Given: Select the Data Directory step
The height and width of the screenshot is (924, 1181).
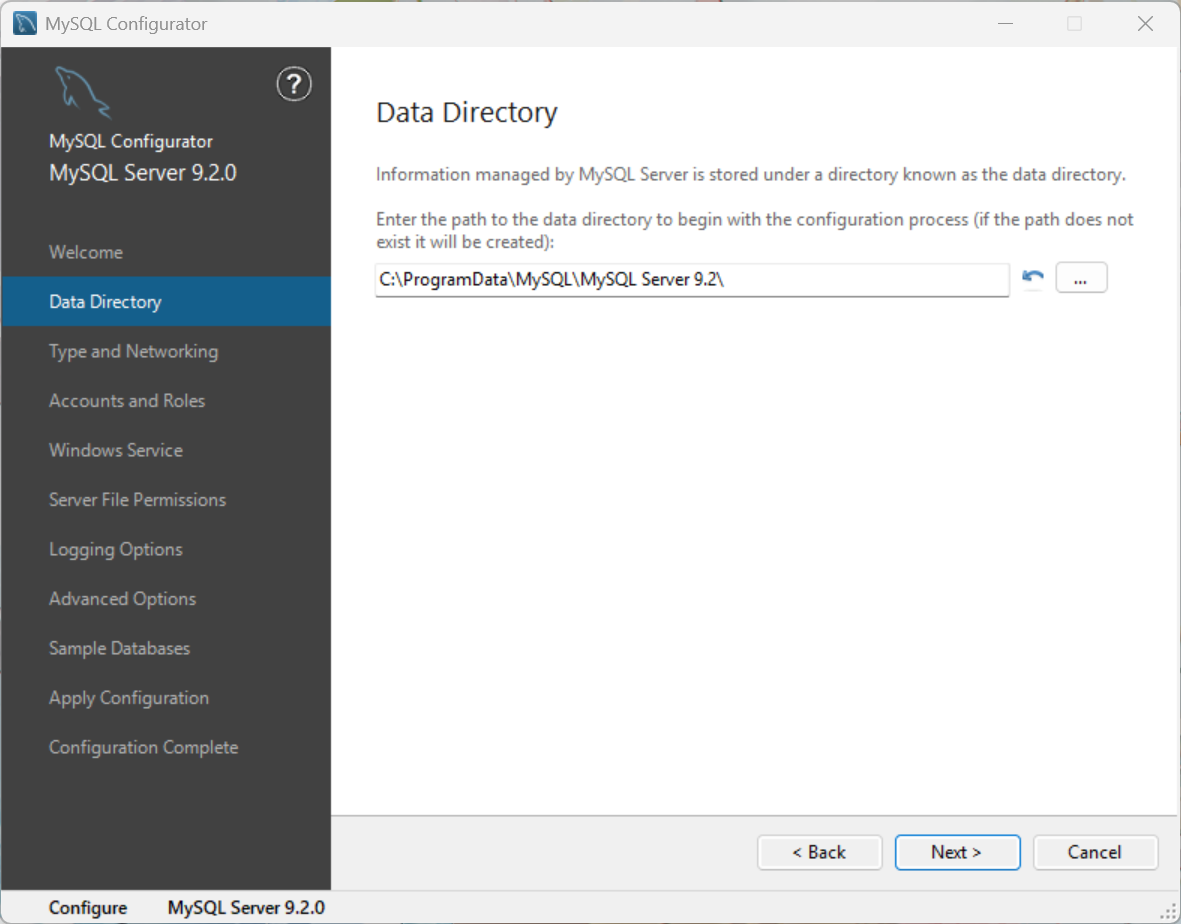Looking at the screenshot, I should click(x=166, y=301).
